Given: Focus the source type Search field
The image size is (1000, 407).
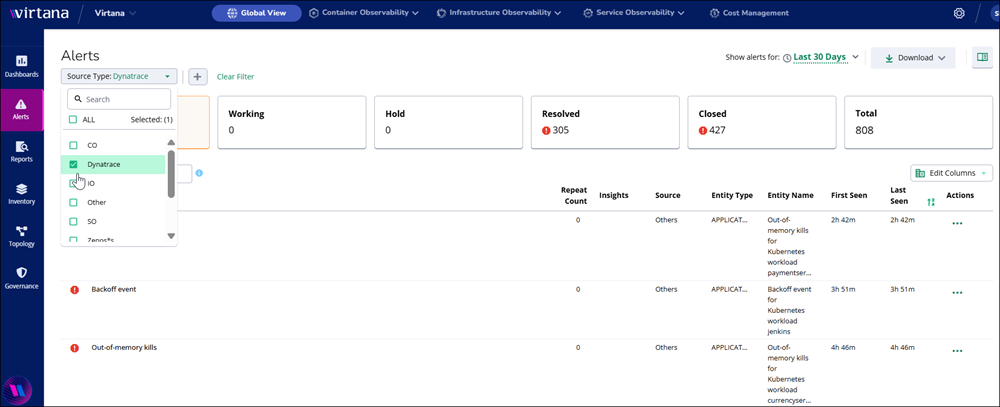Looking at the screenshot, I should [119, 99].
